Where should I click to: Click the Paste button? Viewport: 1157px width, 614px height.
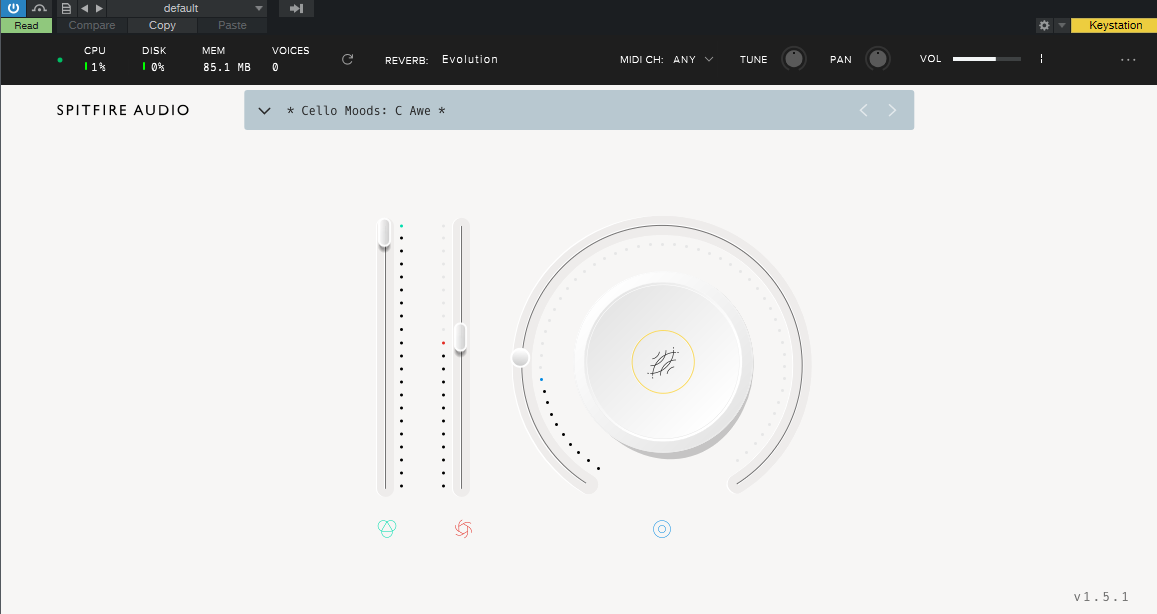point(232,25)
